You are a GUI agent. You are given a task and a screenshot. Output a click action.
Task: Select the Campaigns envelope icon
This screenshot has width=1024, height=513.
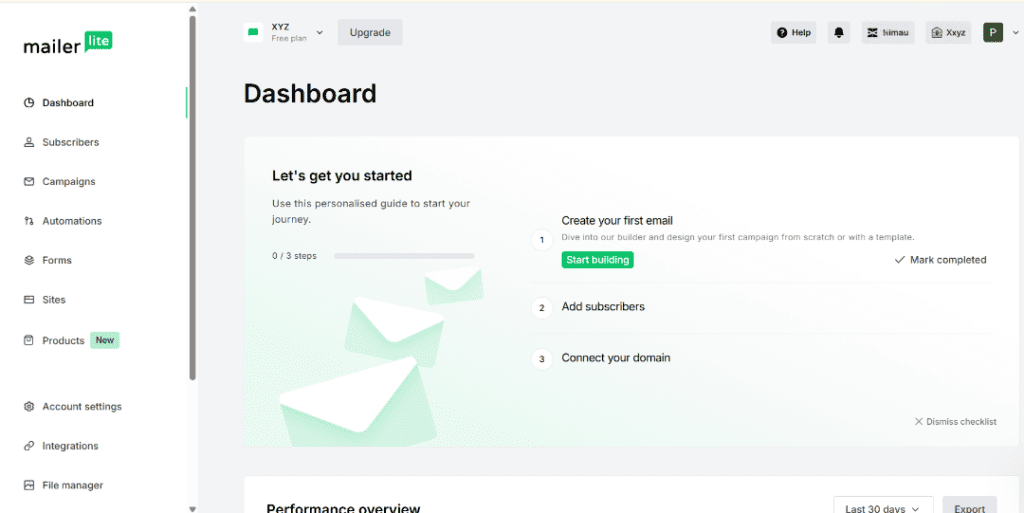29,181
